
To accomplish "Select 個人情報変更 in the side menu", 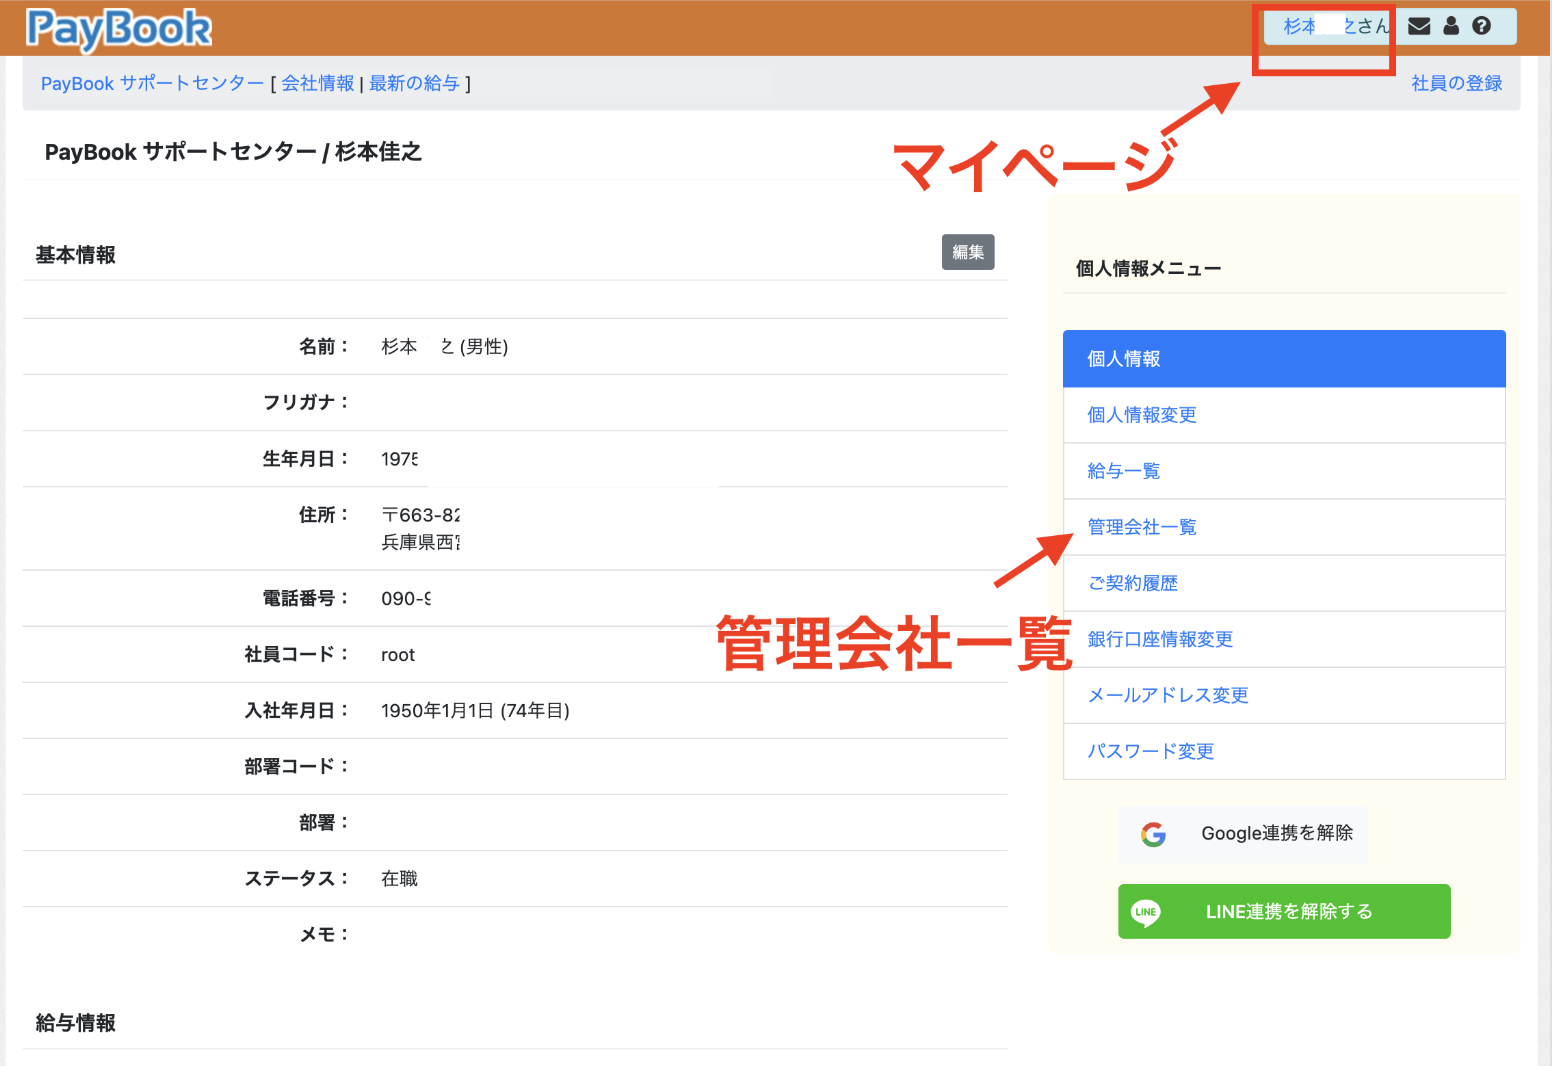I will pos(1284,415).
